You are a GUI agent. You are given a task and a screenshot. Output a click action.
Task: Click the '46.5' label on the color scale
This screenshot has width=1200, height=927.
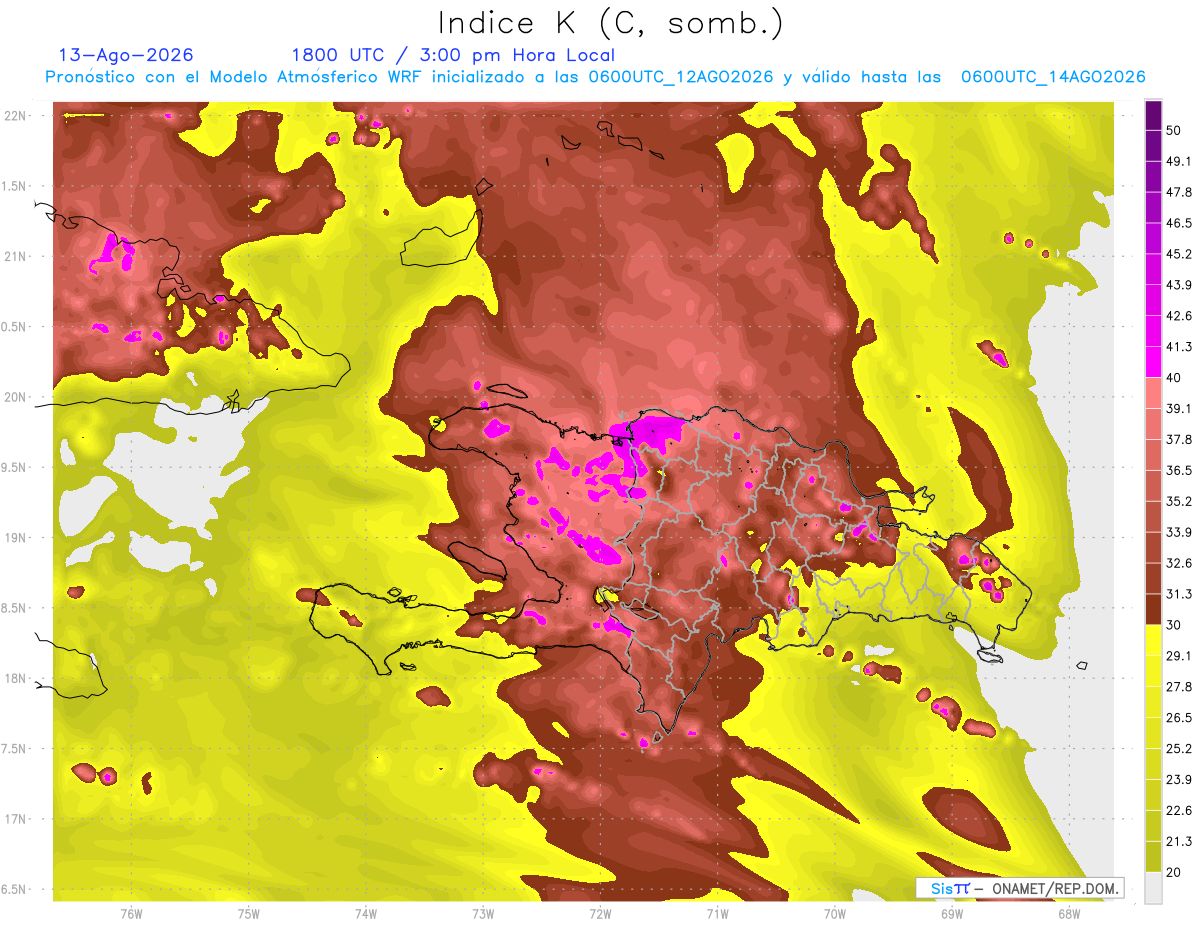[x=1179, y=224]
